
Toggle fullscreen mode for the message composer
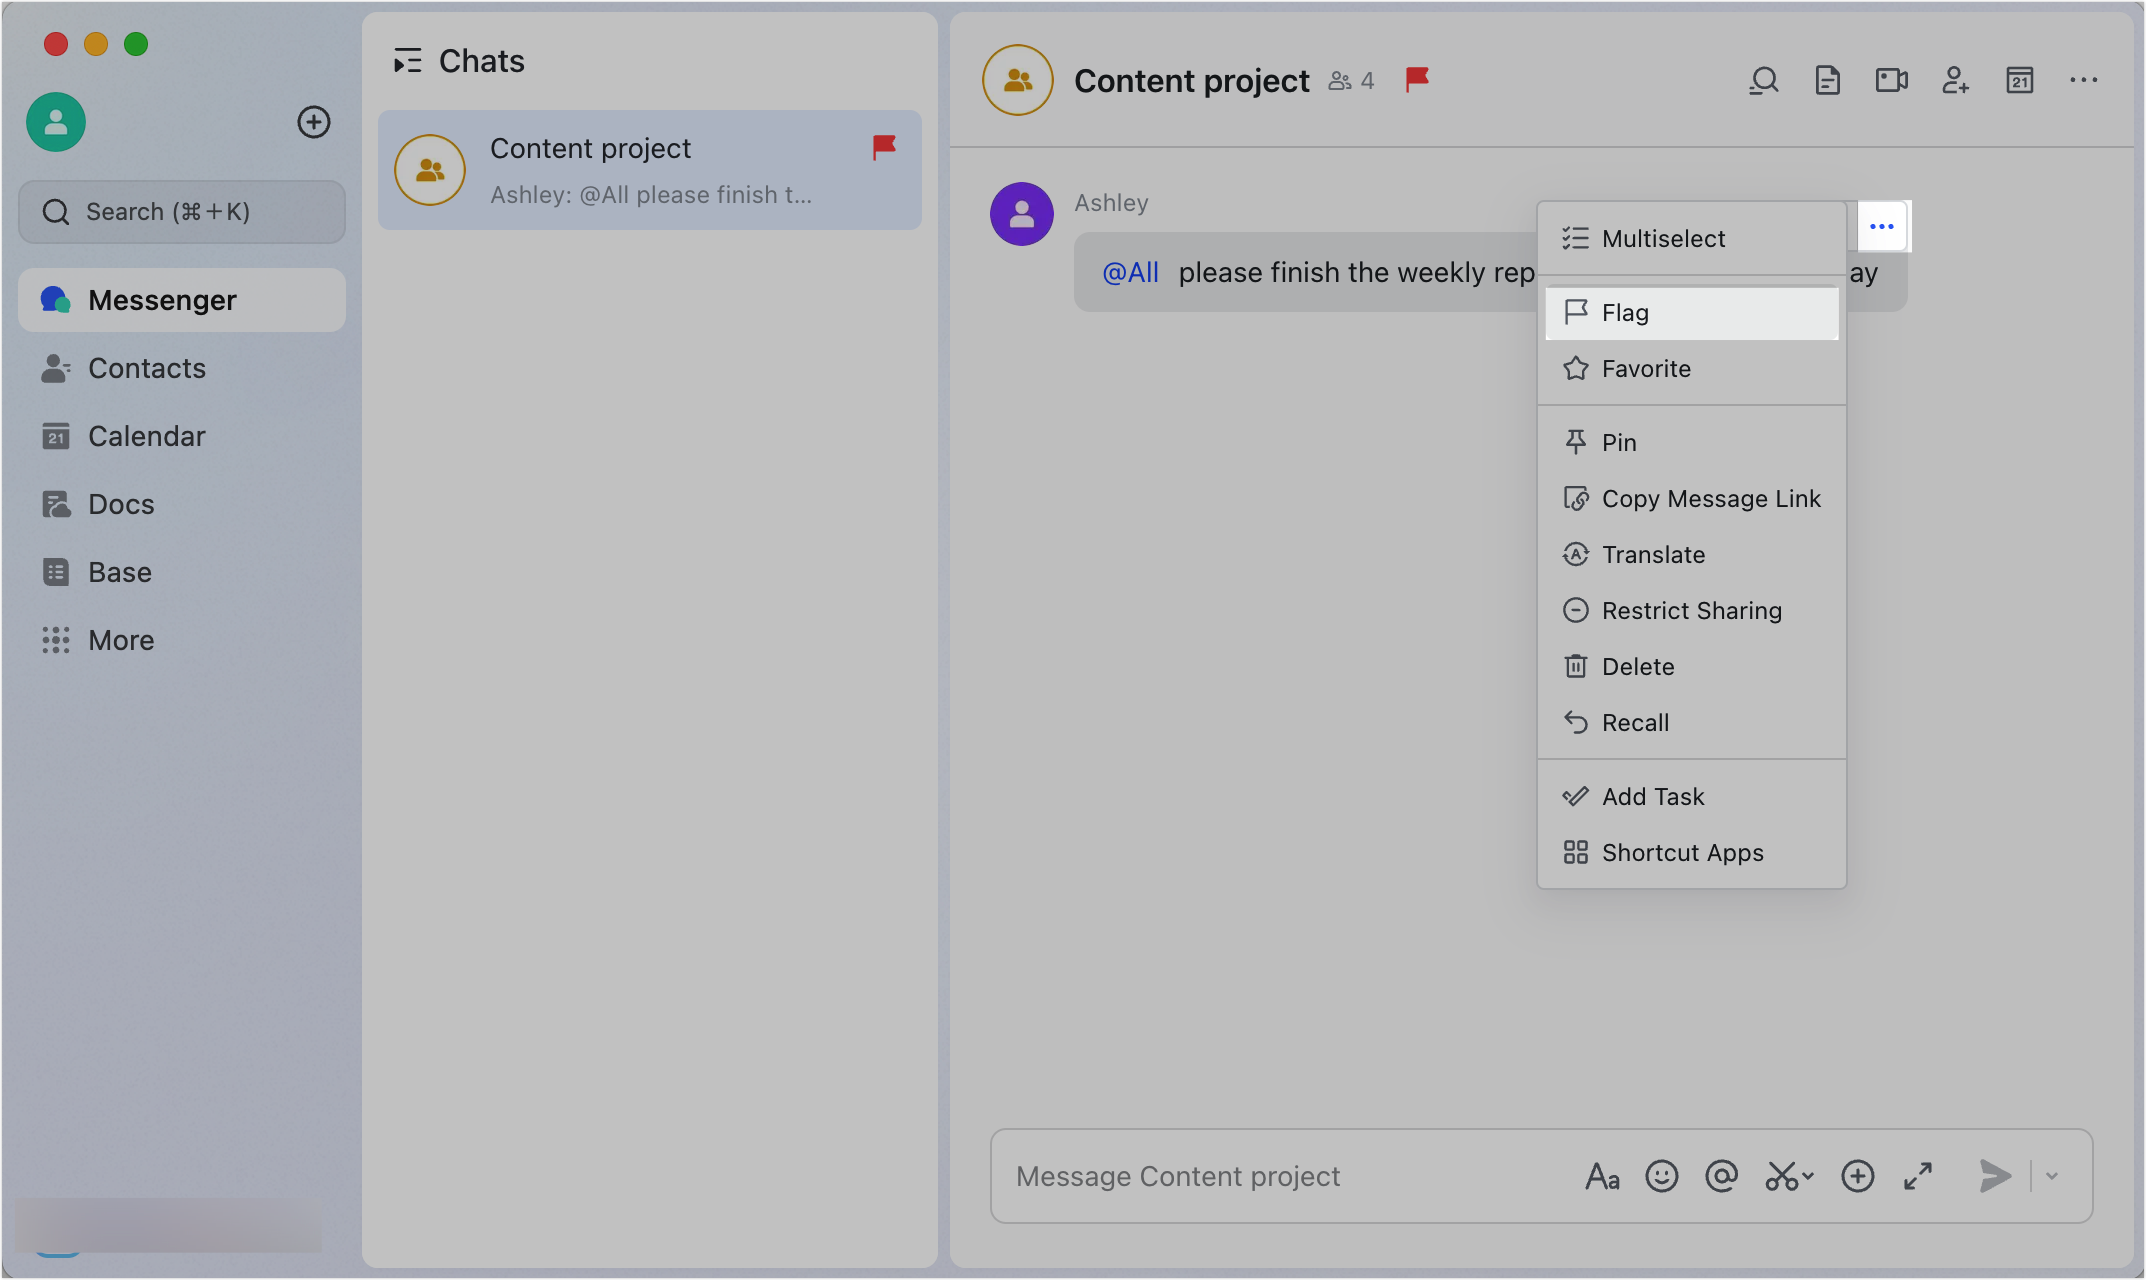1918,1176
